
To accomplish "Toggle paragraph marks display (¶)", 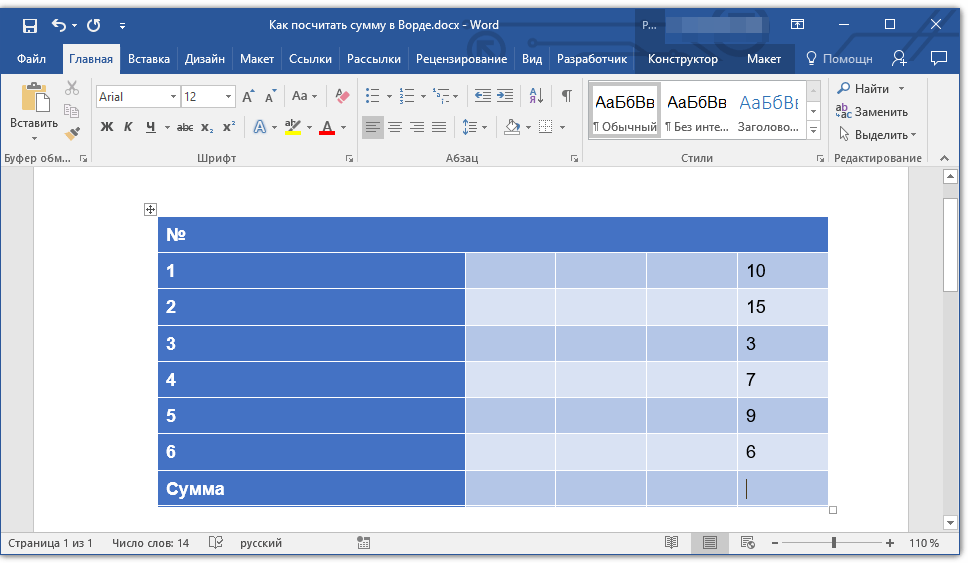I will pyautogui.click(x=567, y=96).
